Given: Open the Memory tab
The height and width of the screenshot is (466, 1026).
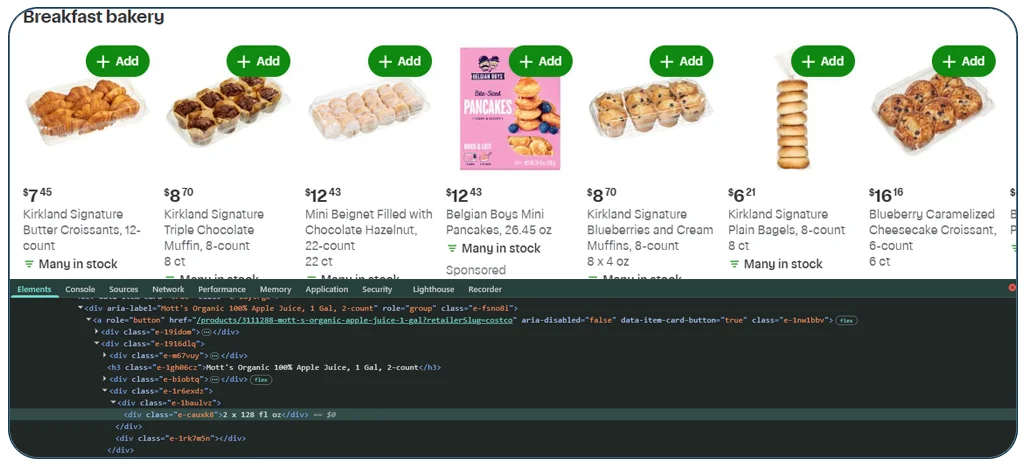Looking at the screenshot, I should pos(275,289).
